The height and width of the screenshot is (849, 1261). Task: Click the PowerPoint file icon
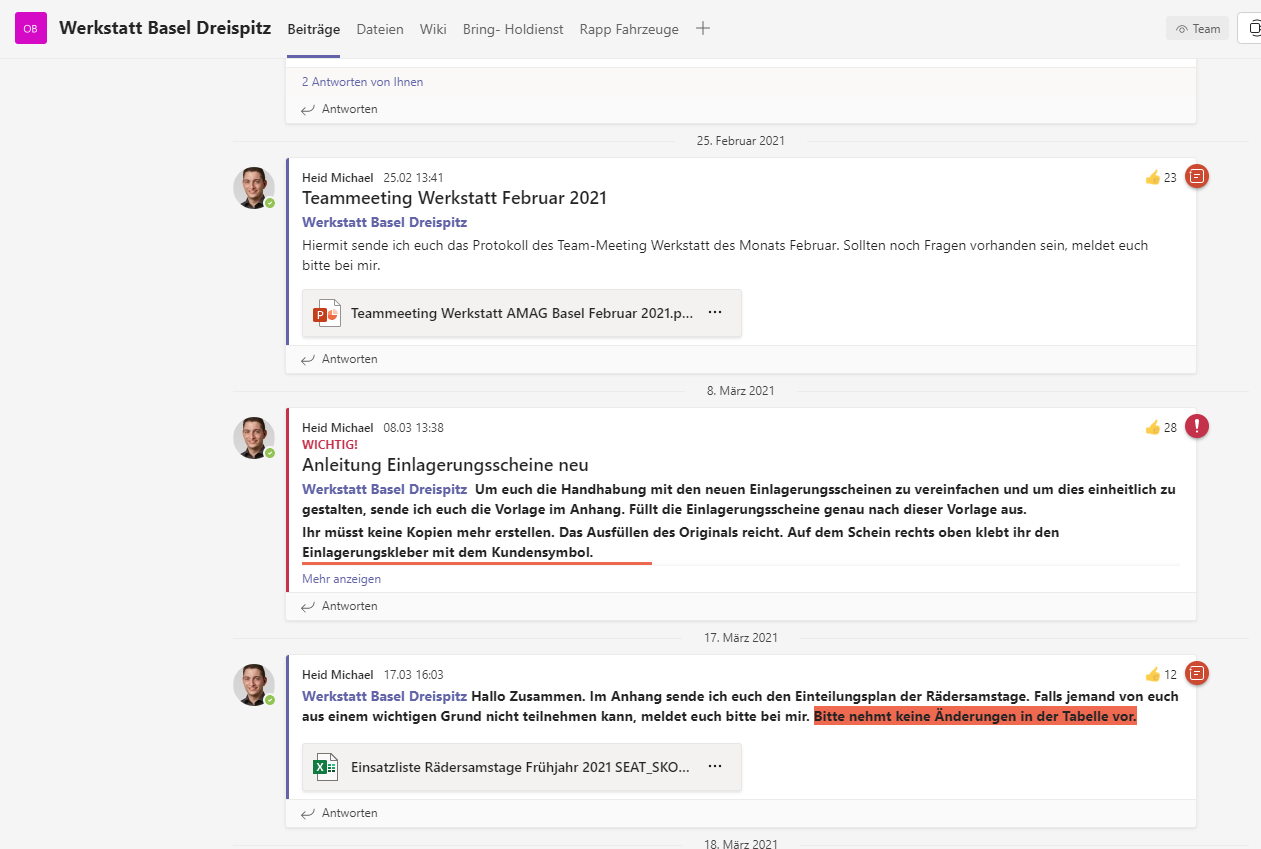tap(327, 313)
